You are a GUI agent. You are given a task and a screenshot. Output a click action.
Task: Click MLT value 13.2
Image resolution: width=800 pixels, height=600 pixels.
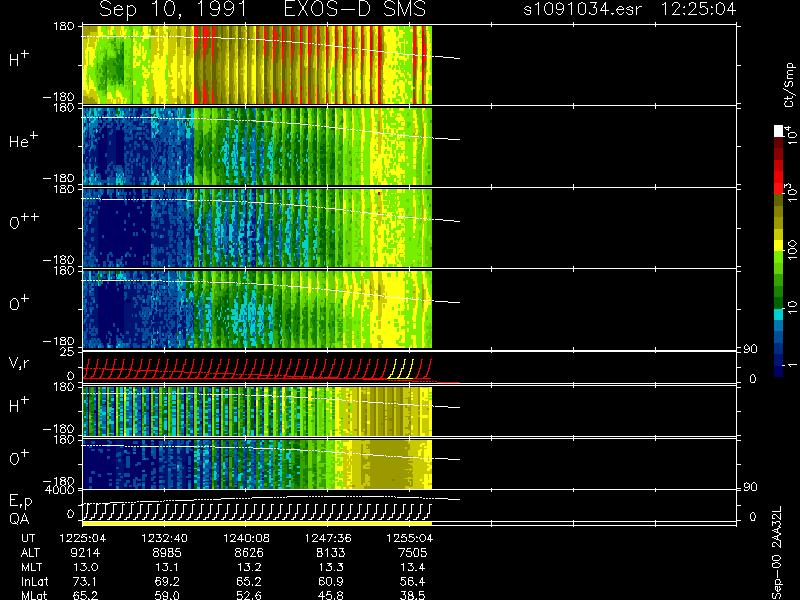(x=249, y=567)
